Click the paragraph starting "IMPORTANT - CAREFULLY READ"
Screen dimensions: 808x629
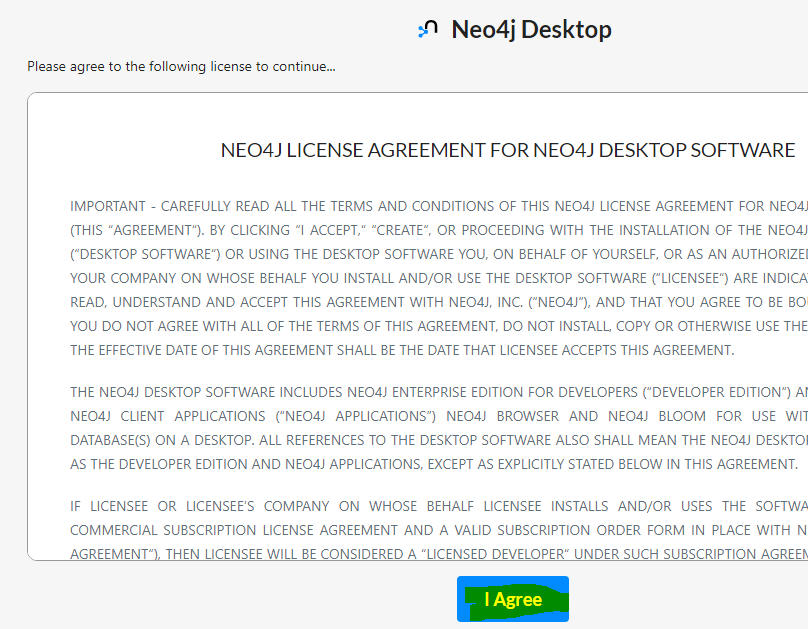[x=439, y=278]
